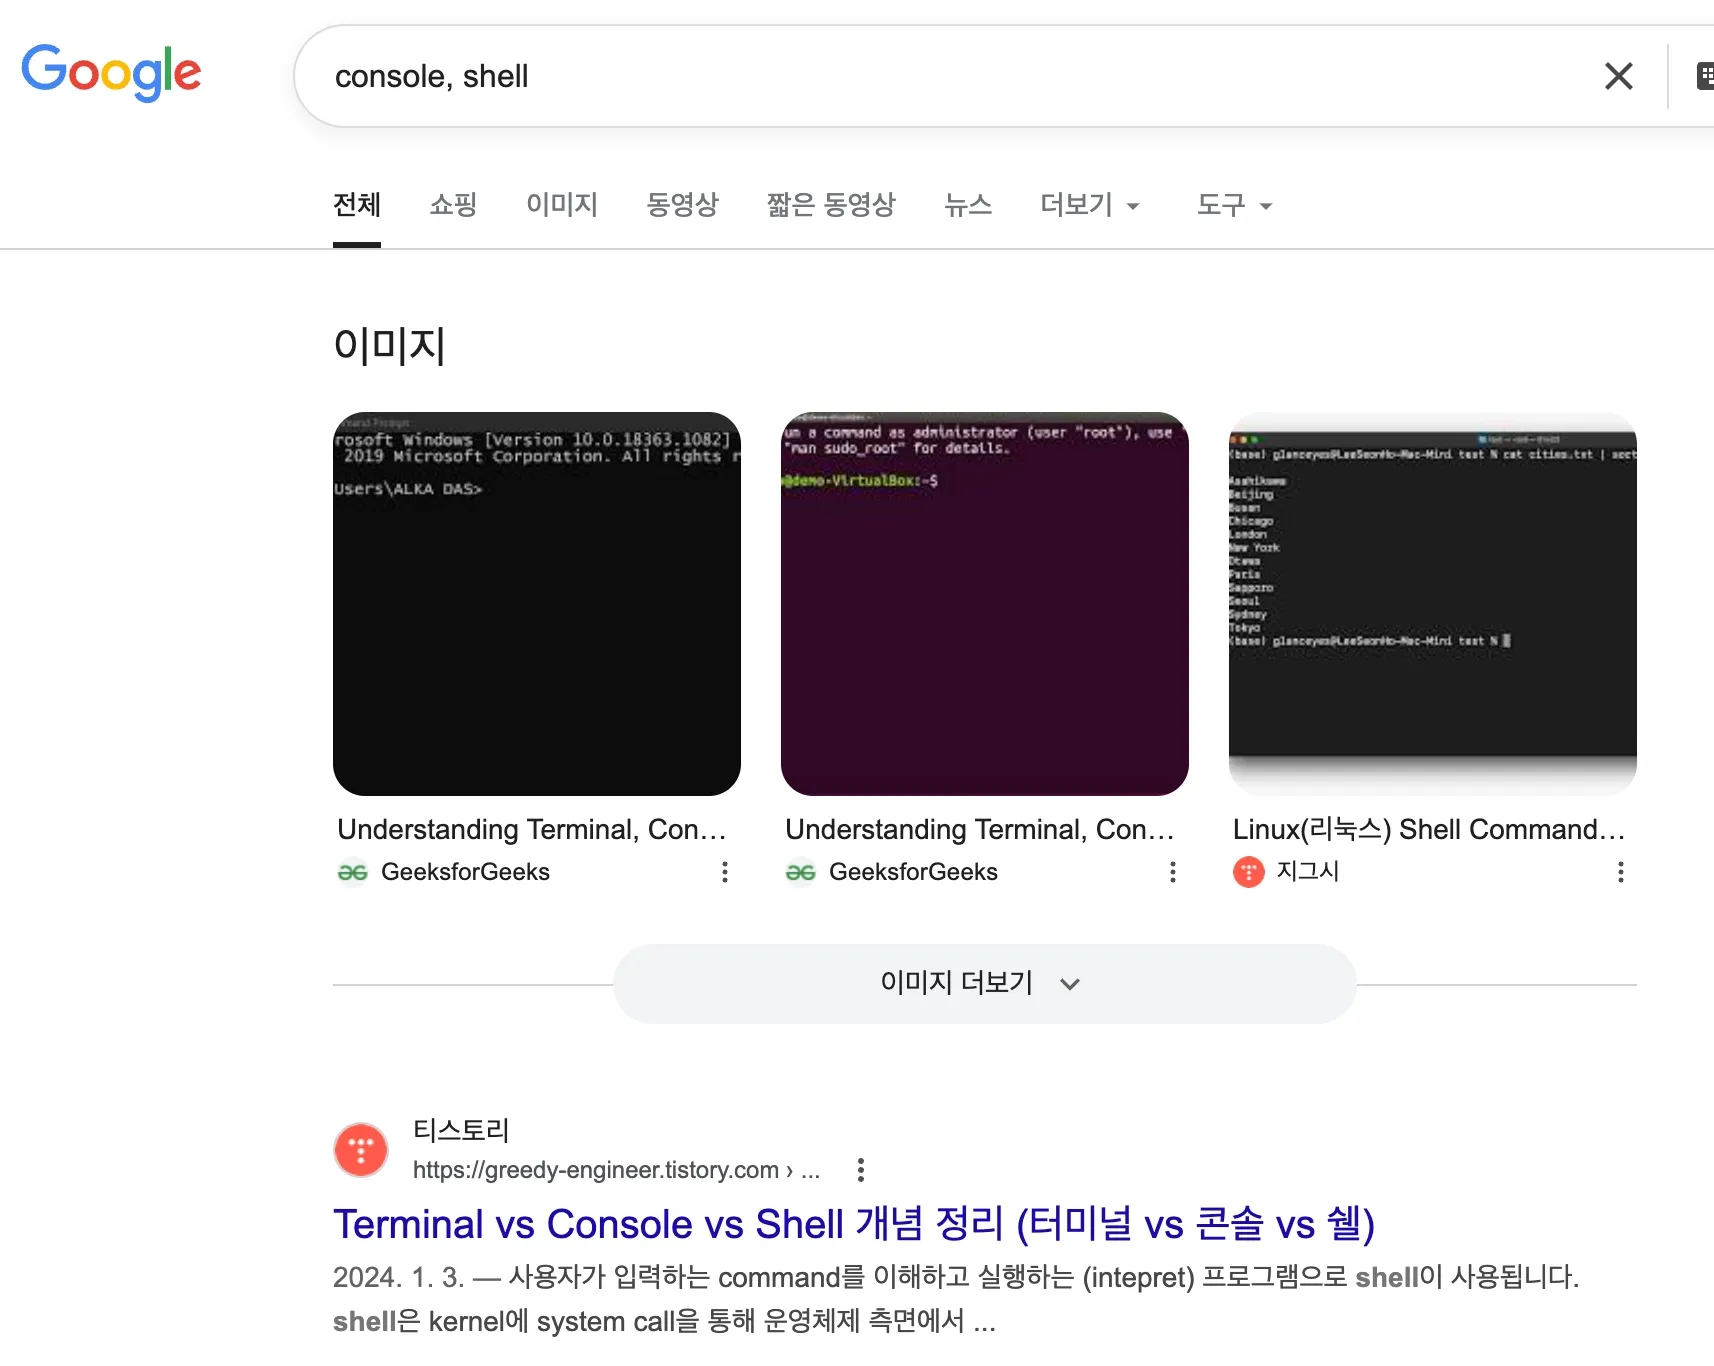Open the purple Ubuntu terminal thumbnail
1714x1366 pixels.
point(985,604)
